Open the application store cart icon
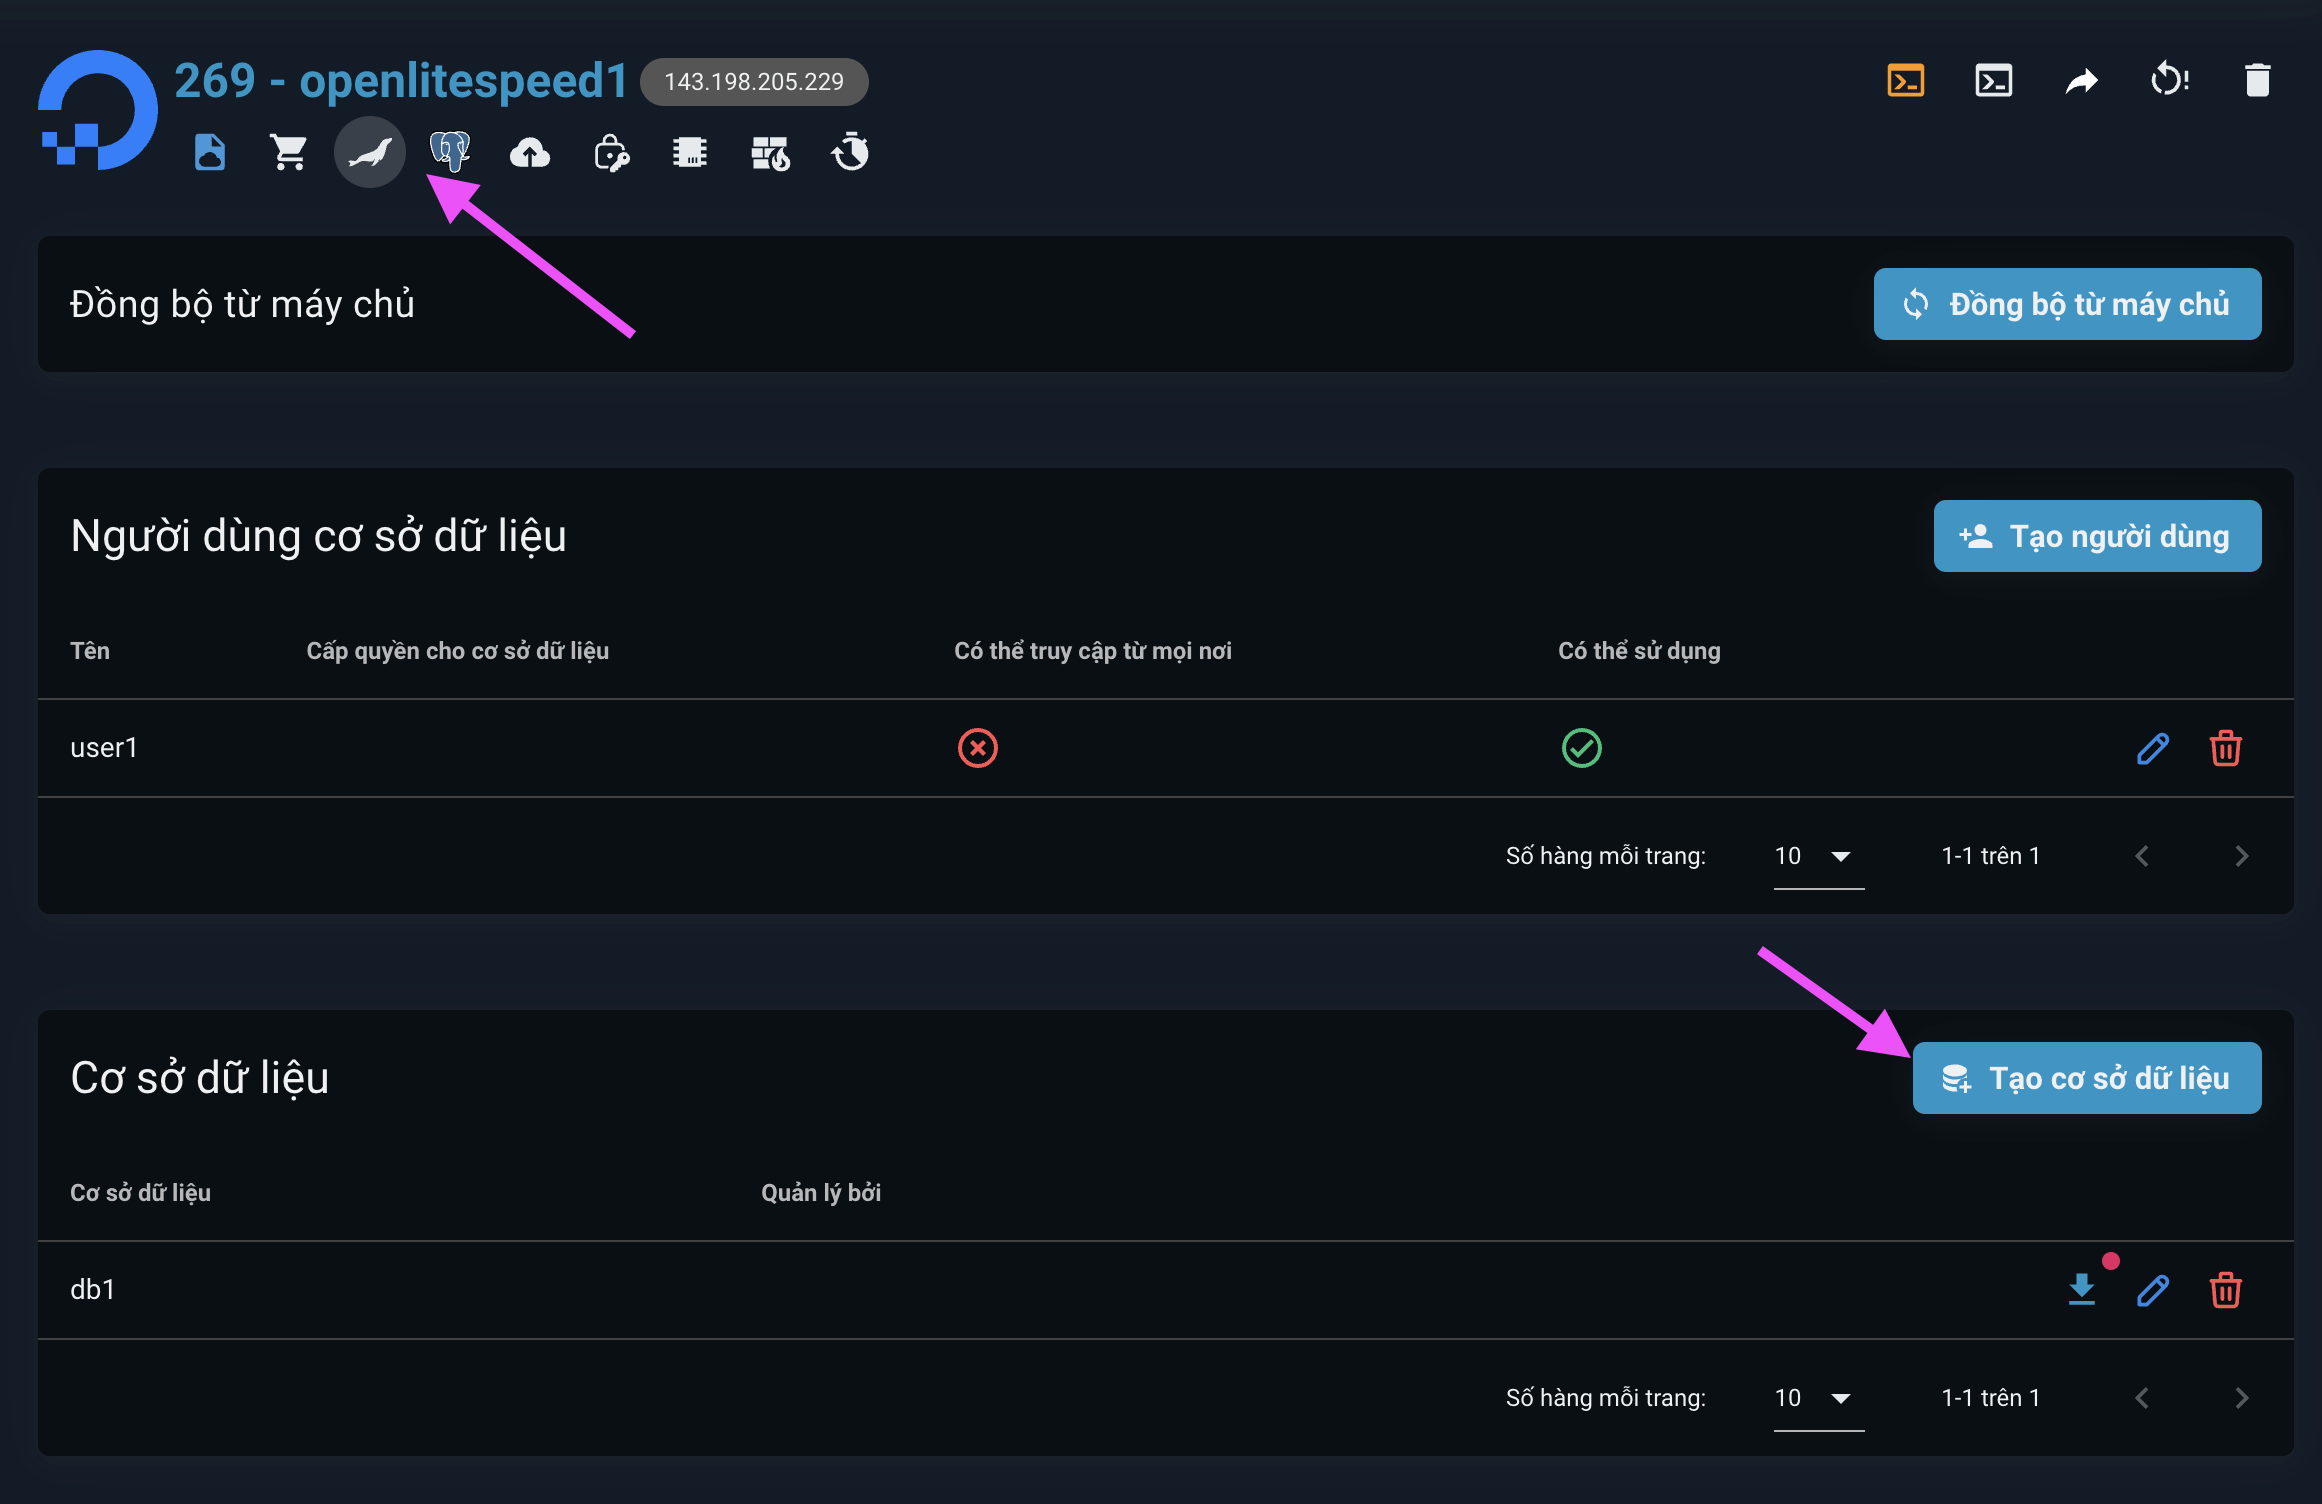Viewport: 2322px width, 1504px height. click(288, 151)
